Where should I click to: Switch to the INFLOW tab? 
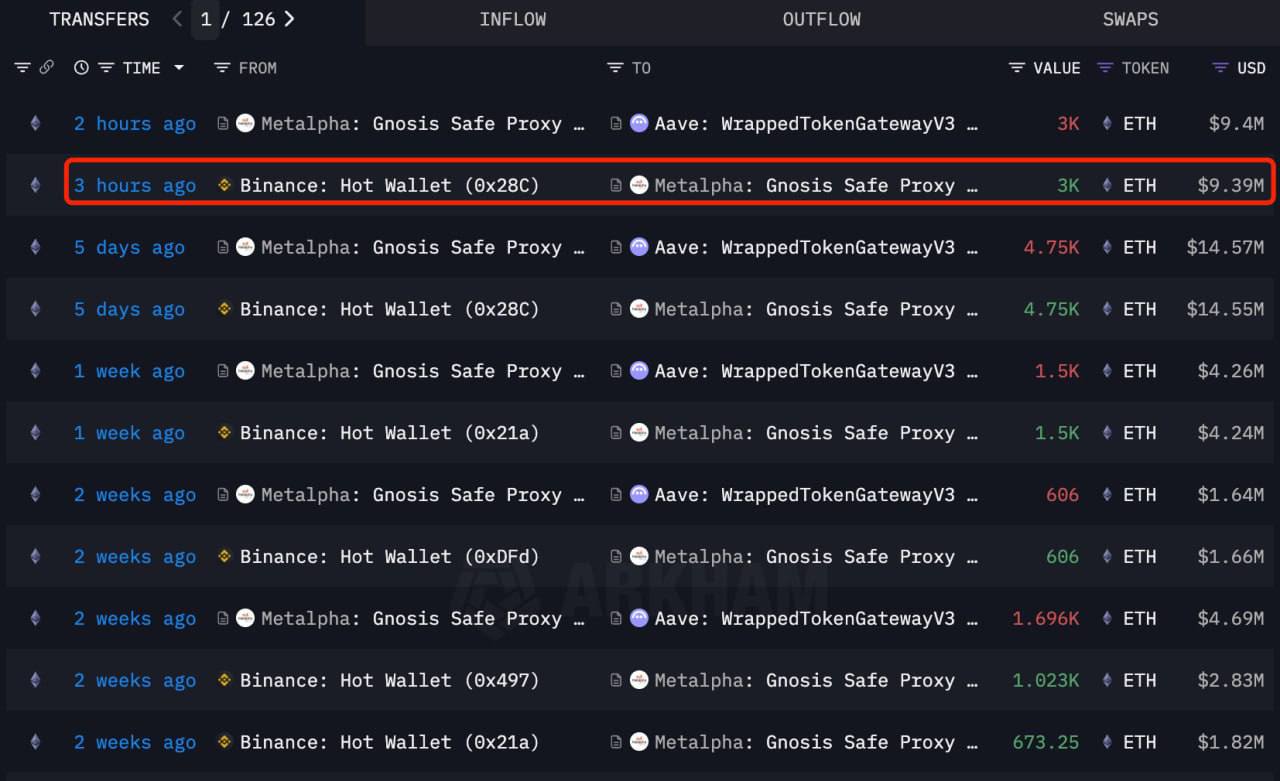(x=512, y=20)
